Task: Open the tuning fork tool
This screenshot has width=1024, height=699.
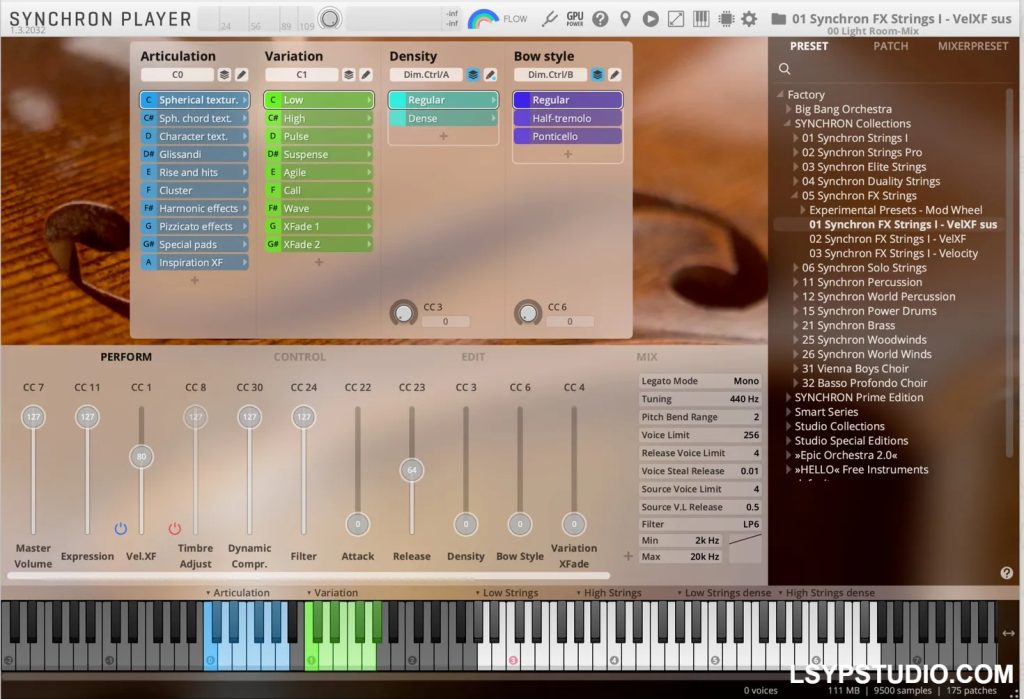Action: [549, 19]
